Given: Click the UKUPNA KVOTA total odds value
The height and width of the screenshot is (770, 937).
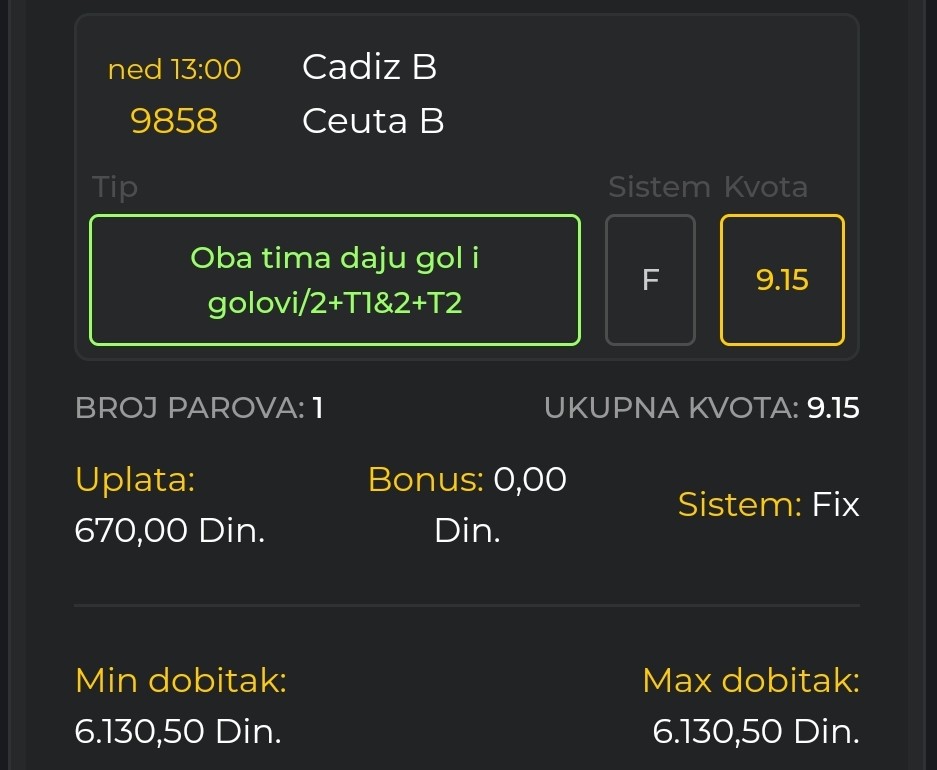Looking at the screenshot, I should point(833,408).
